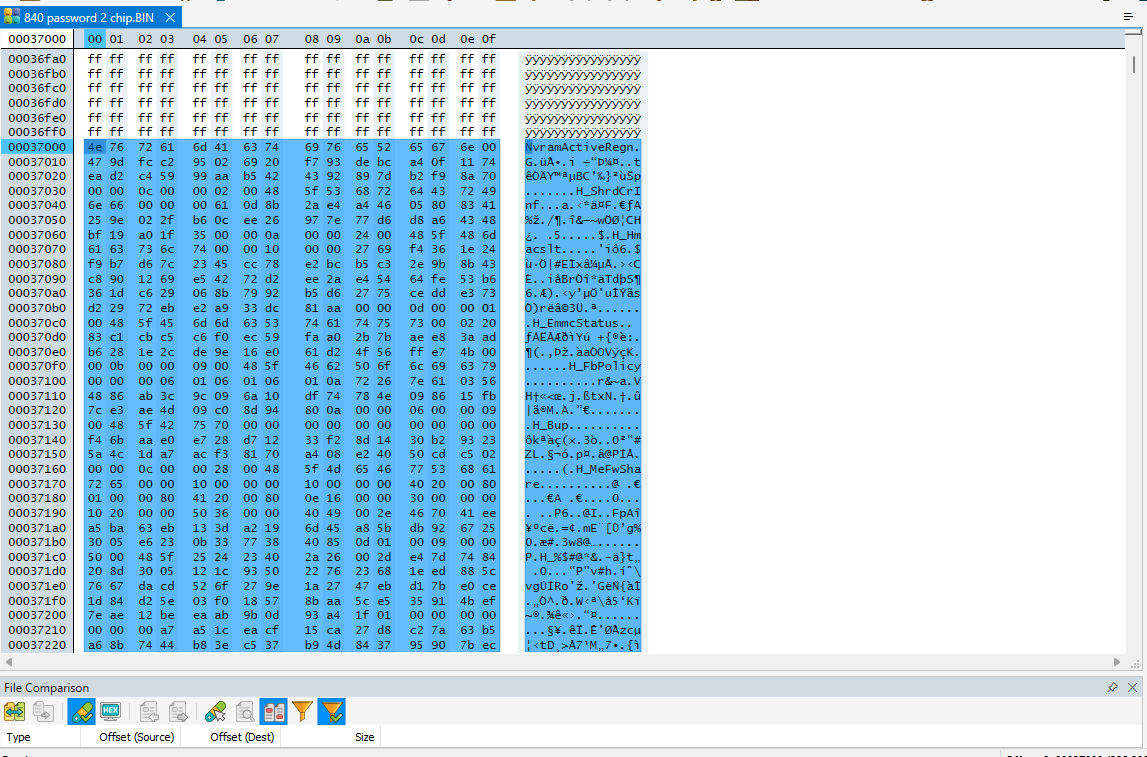Sort by the Type column header

[18, 737]
